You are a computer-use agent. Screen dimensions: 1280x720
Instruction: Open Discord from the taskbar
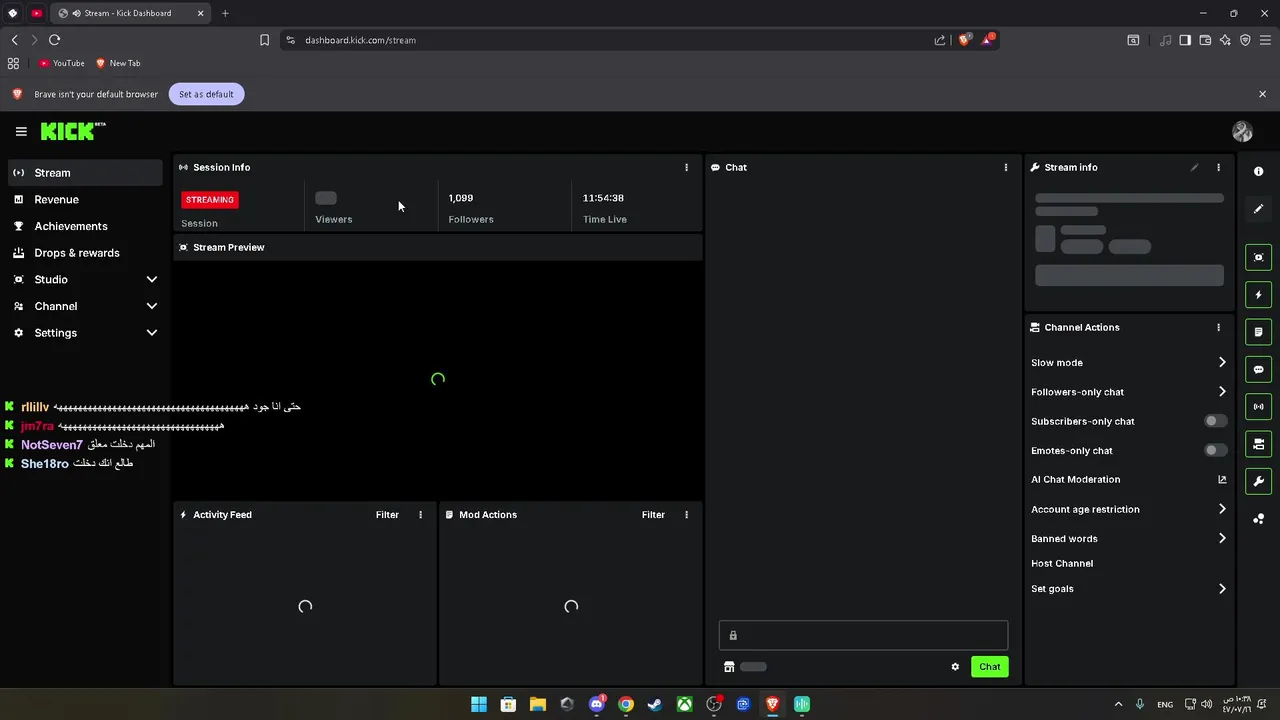point(597,704)
